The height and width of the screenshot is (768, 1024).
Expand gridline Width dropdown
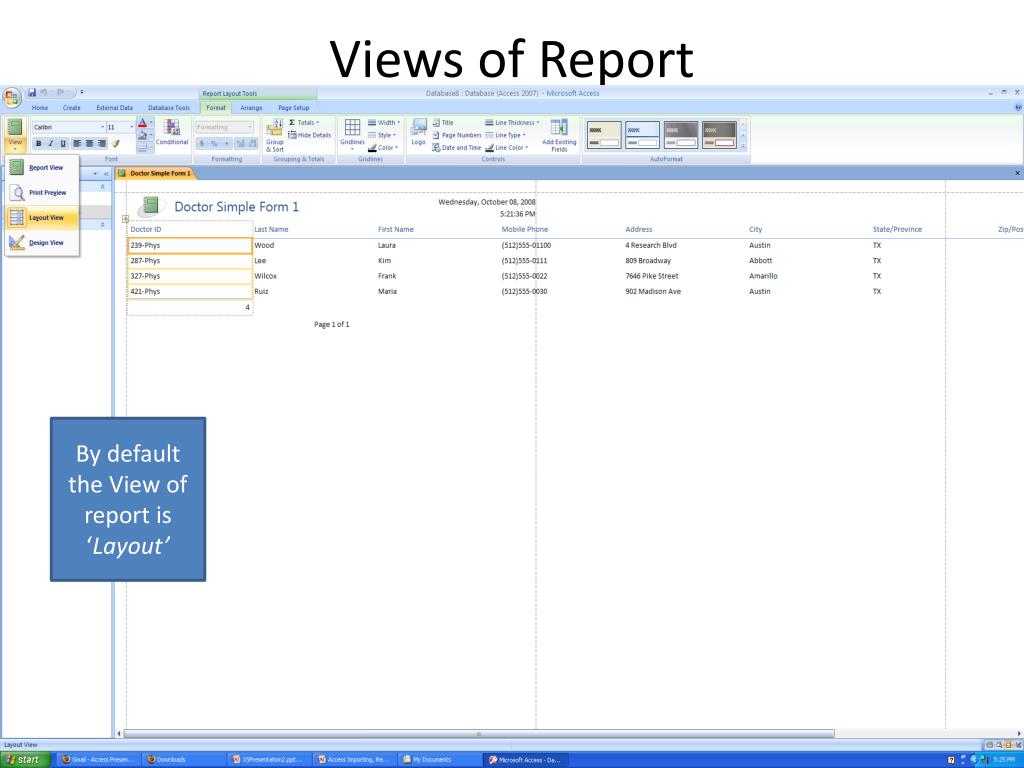coord(384,123)
